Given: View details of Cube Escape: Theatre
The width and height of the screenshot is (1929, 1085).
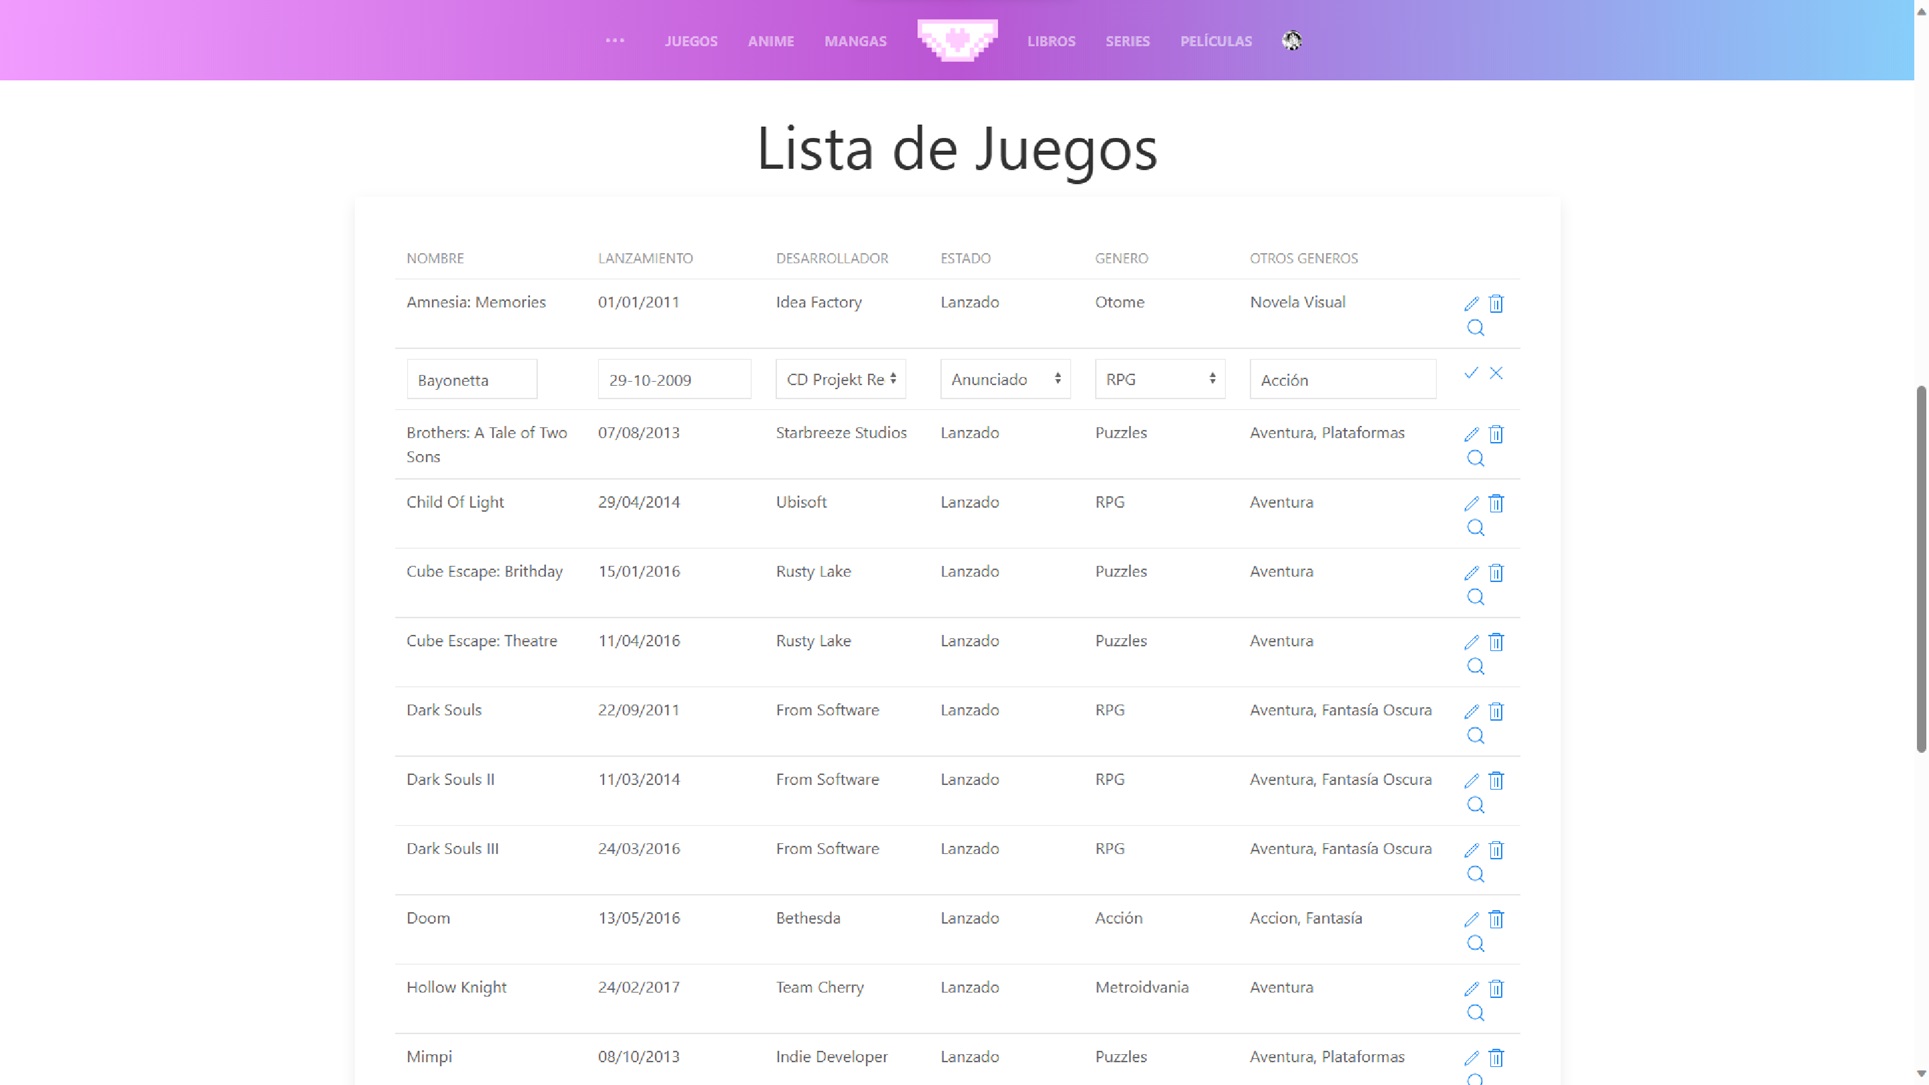Looking at the screenshot, I should pos(1475,667).
